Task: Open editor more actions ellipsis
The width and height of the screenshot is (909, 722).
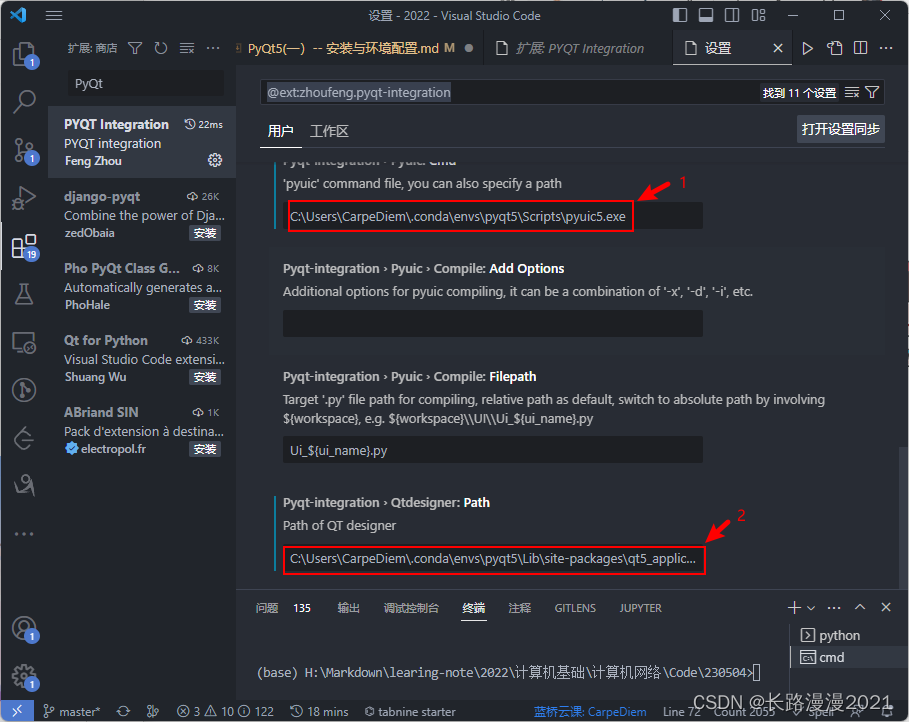Action: tap(886, 48)
